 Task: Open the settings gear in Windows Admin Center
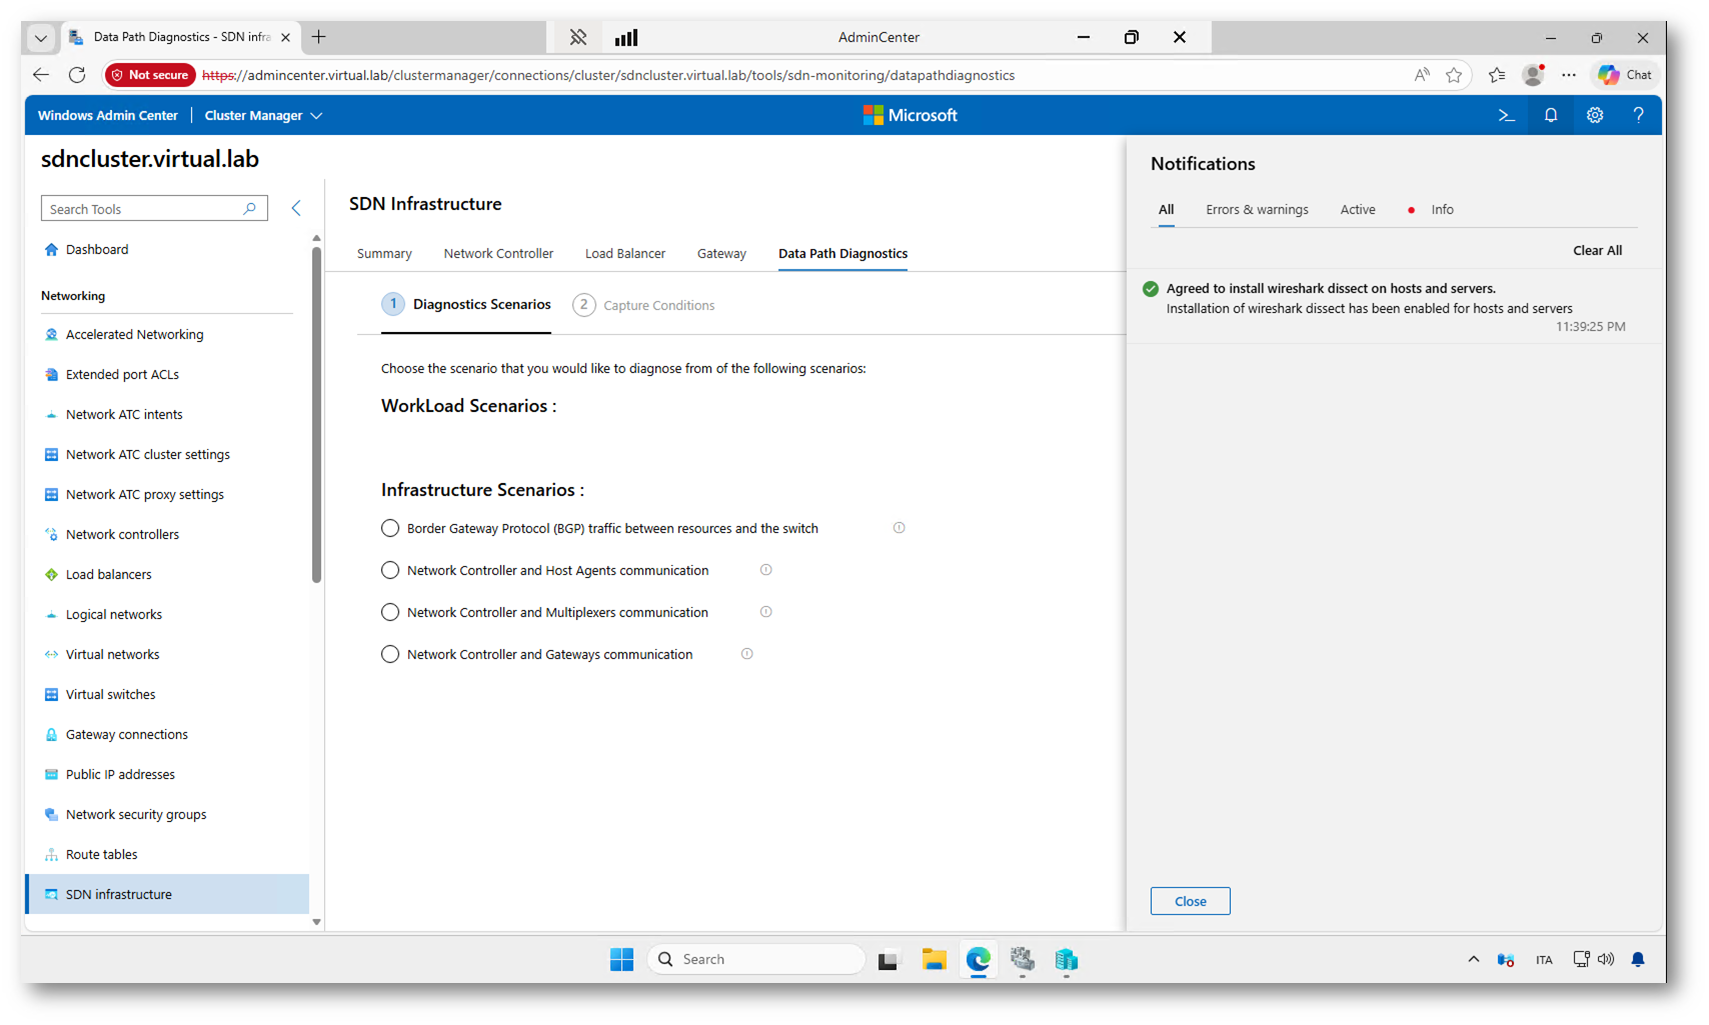point(1594,116)
